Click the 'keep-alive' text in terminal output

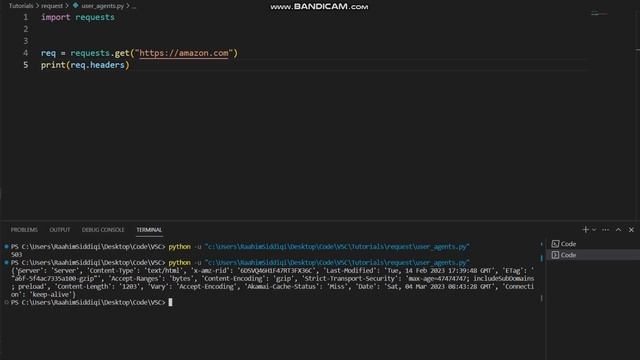click(52, 294)
